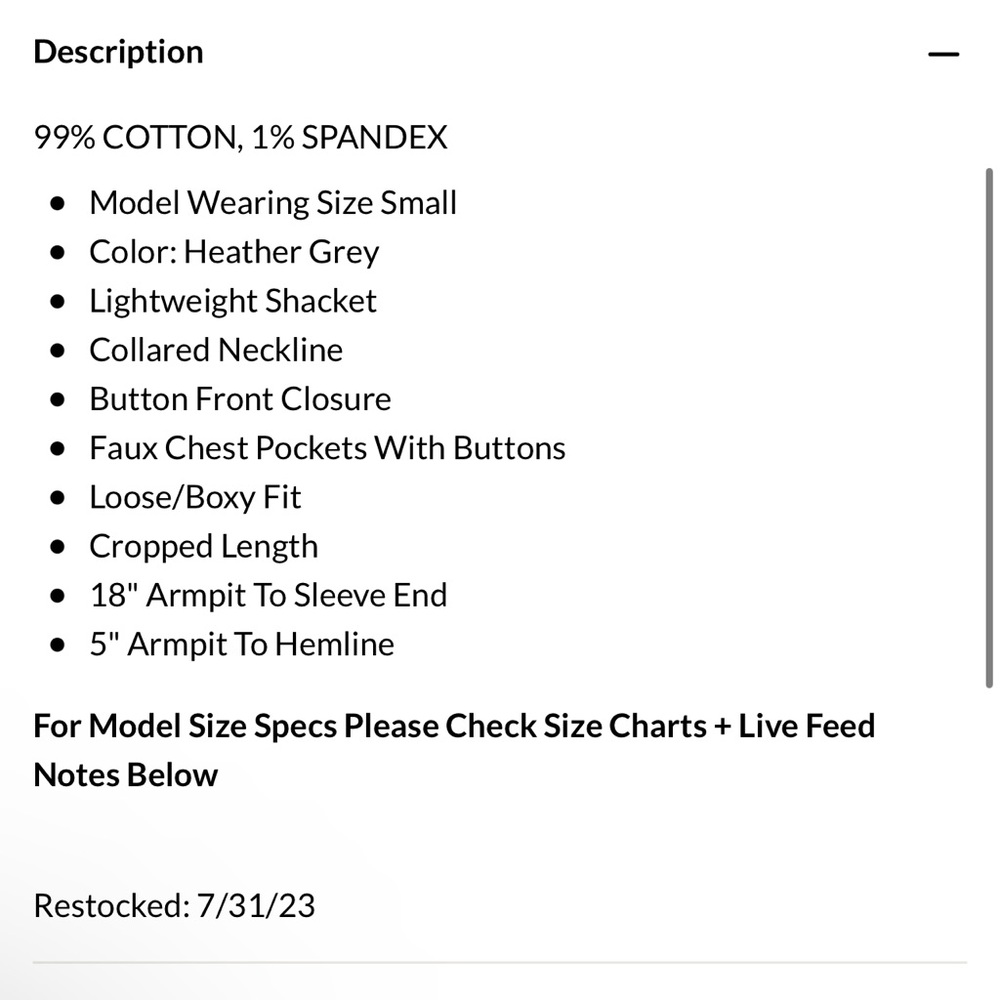Screen dimensions: 1000x1000
Task: Click the bullet point beside Cropped Length
Action: [58, 547]
